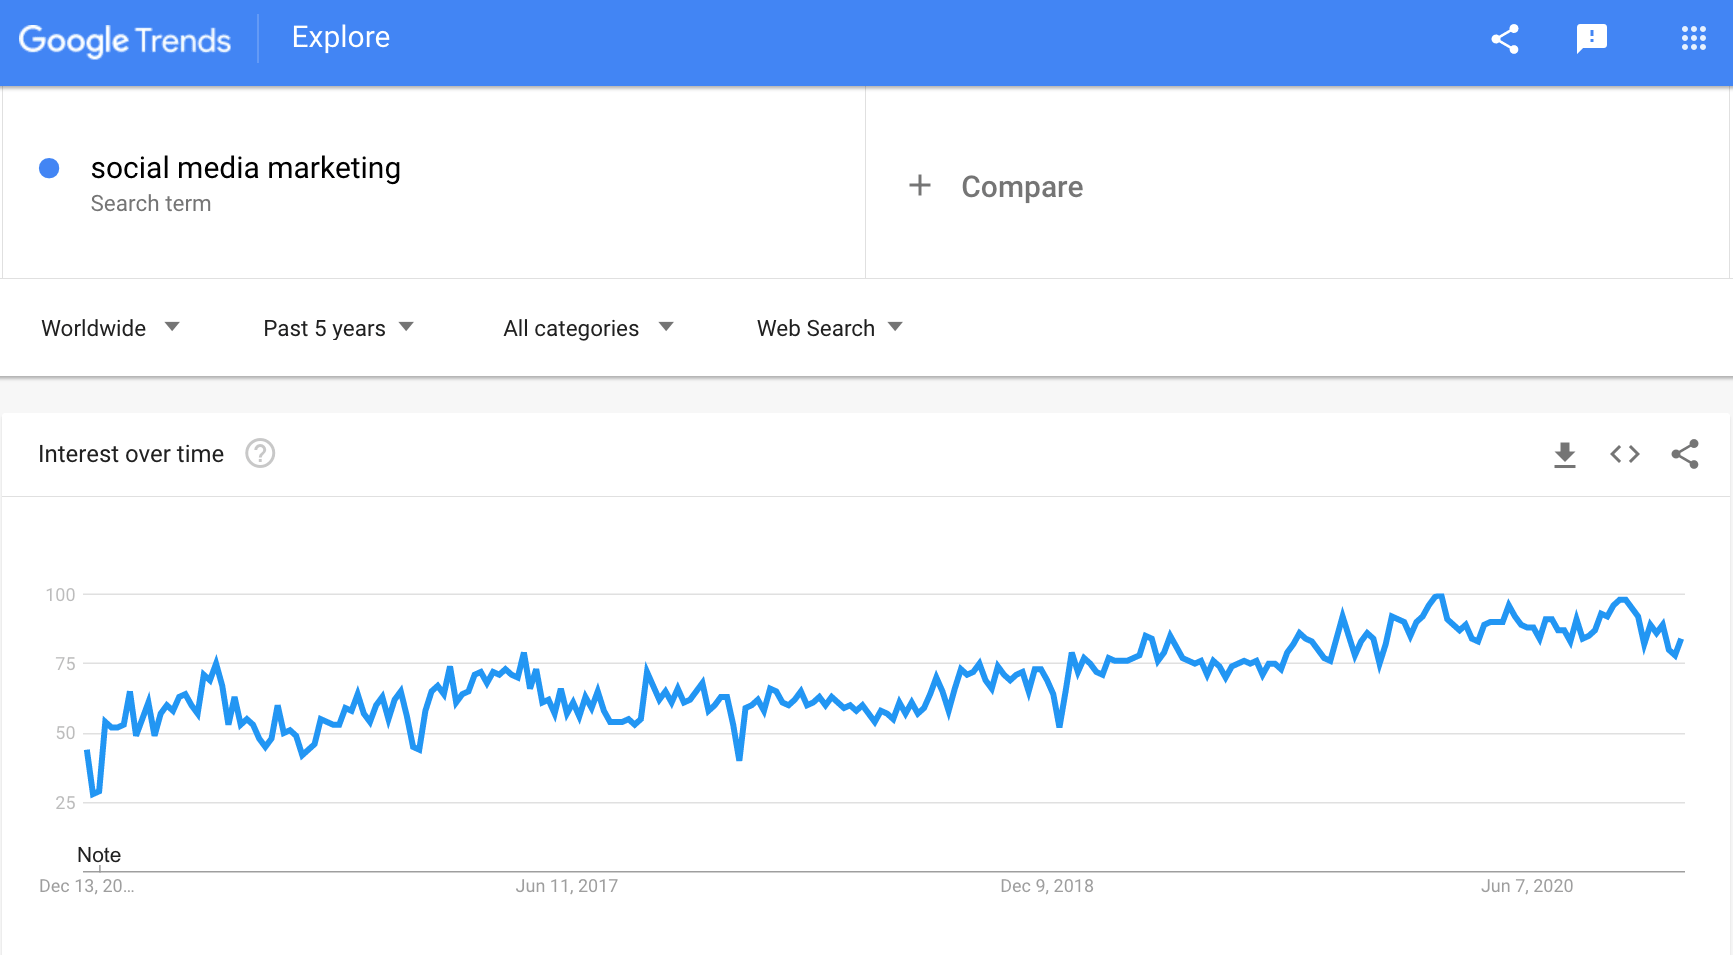Click the Compare button
Screen dimensions: 1733x955
click(x=1022, y=187)
